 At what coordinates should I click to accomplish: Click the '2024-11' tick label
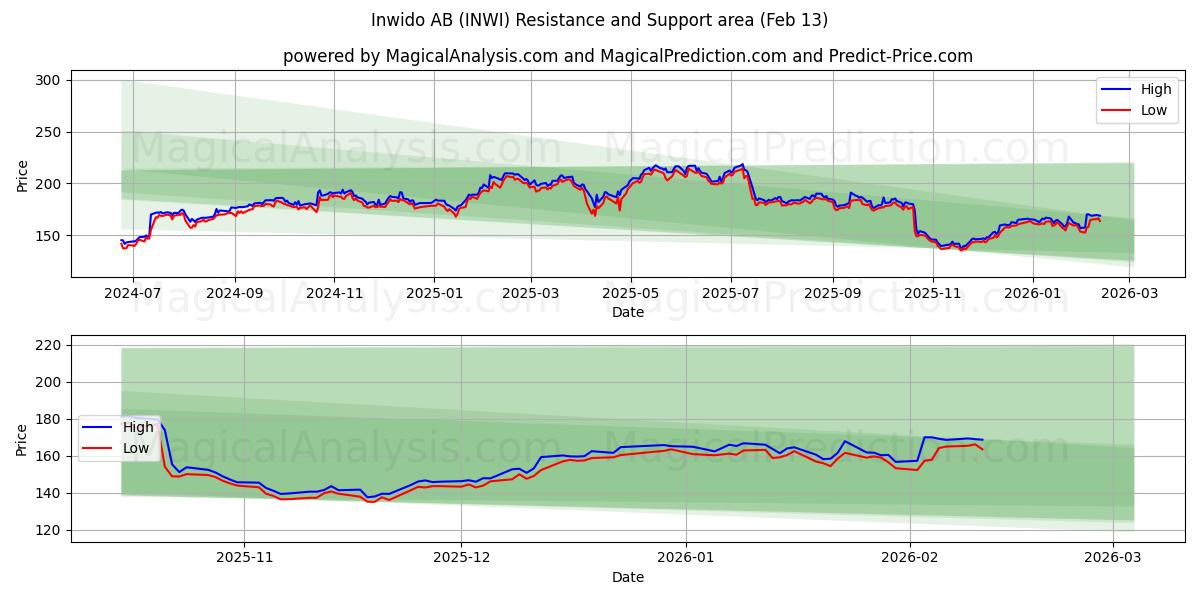pyautogui.click(x=334, y=293)
